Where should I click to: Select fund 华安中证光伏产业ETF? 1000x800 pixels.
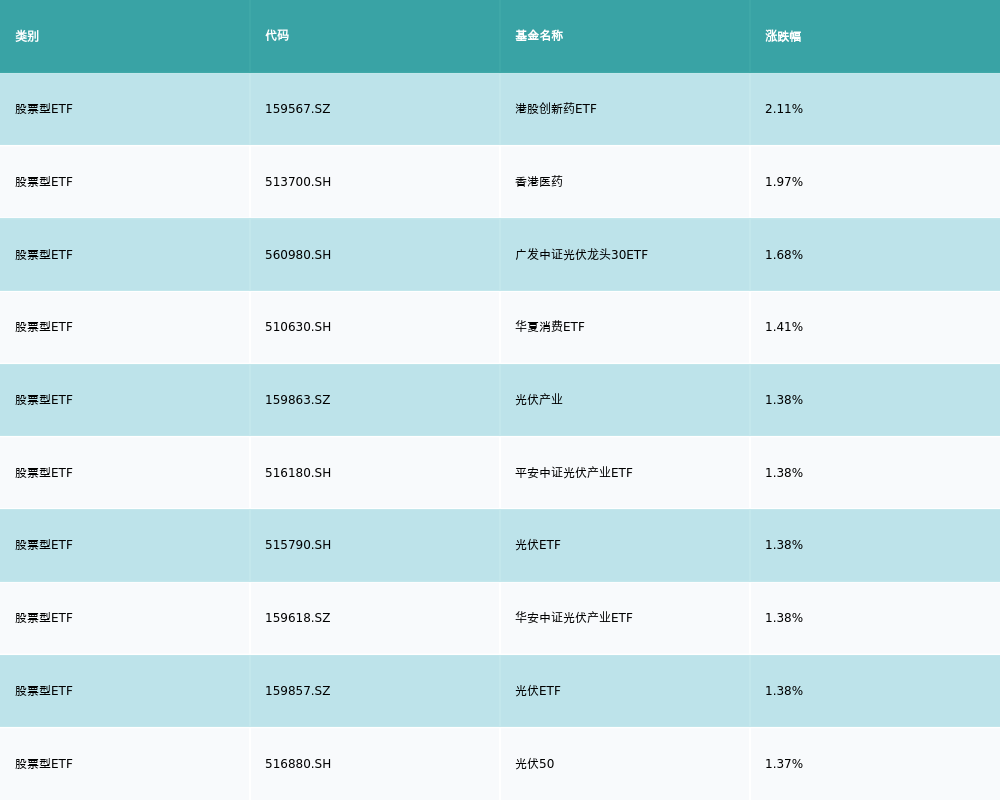(573, 618)
